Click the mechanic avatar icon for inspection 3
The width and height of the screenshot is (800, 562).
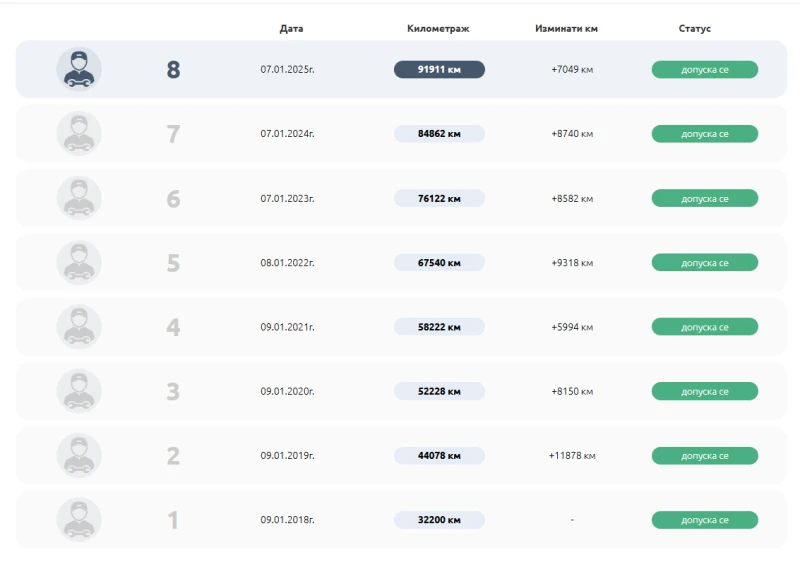(x=78, y=391)
